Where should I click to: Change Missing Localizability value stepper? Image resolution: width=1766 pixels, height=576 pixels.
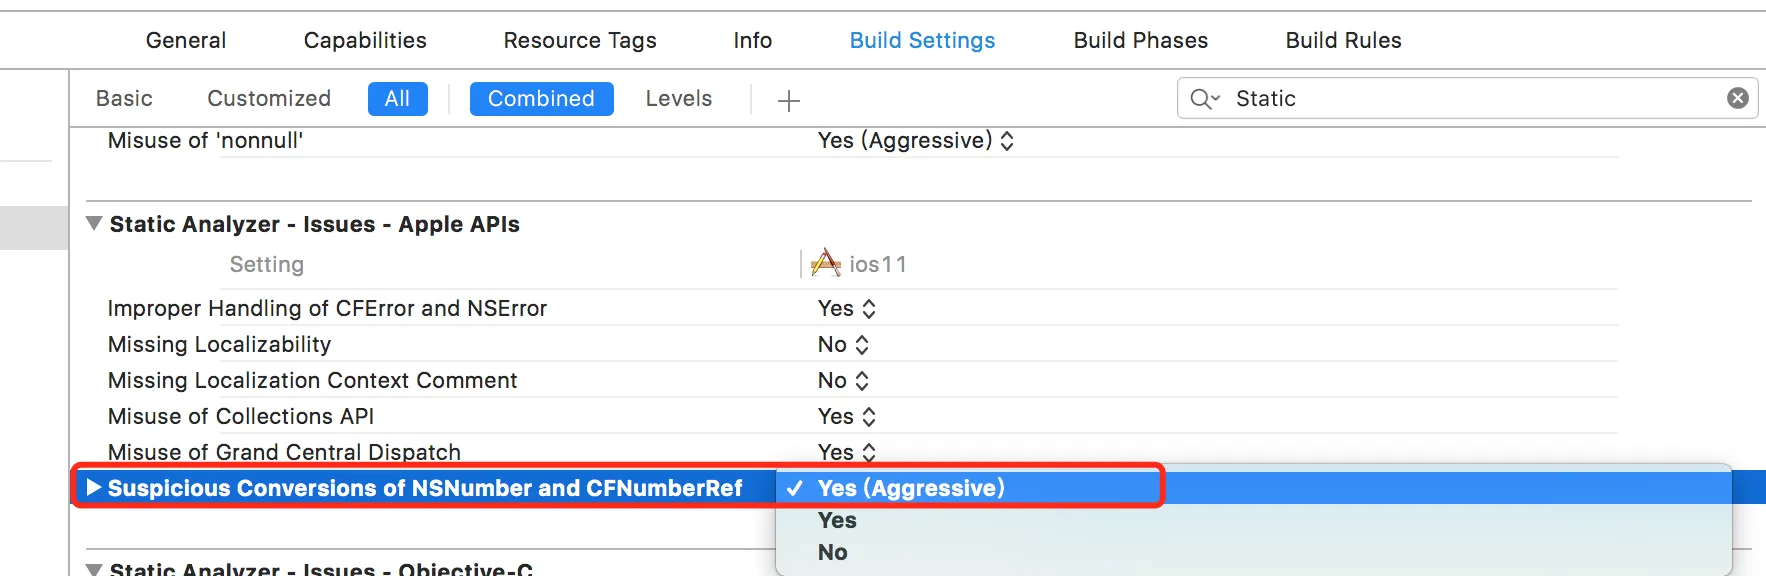(862, 345)
